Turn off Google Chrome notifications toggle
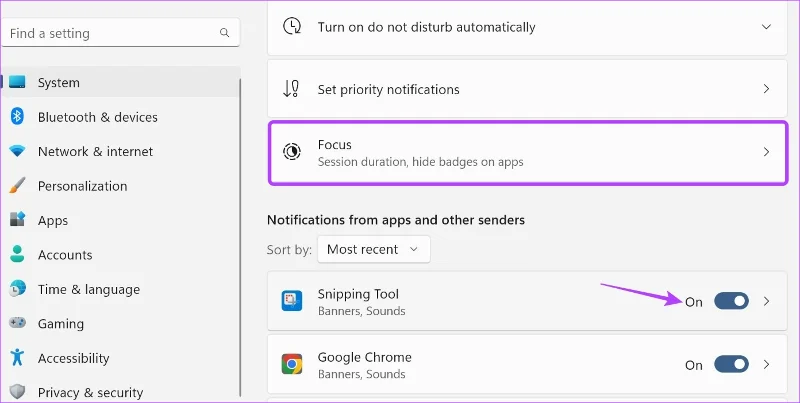The image size is (800, 403). (x=731, y=364)
